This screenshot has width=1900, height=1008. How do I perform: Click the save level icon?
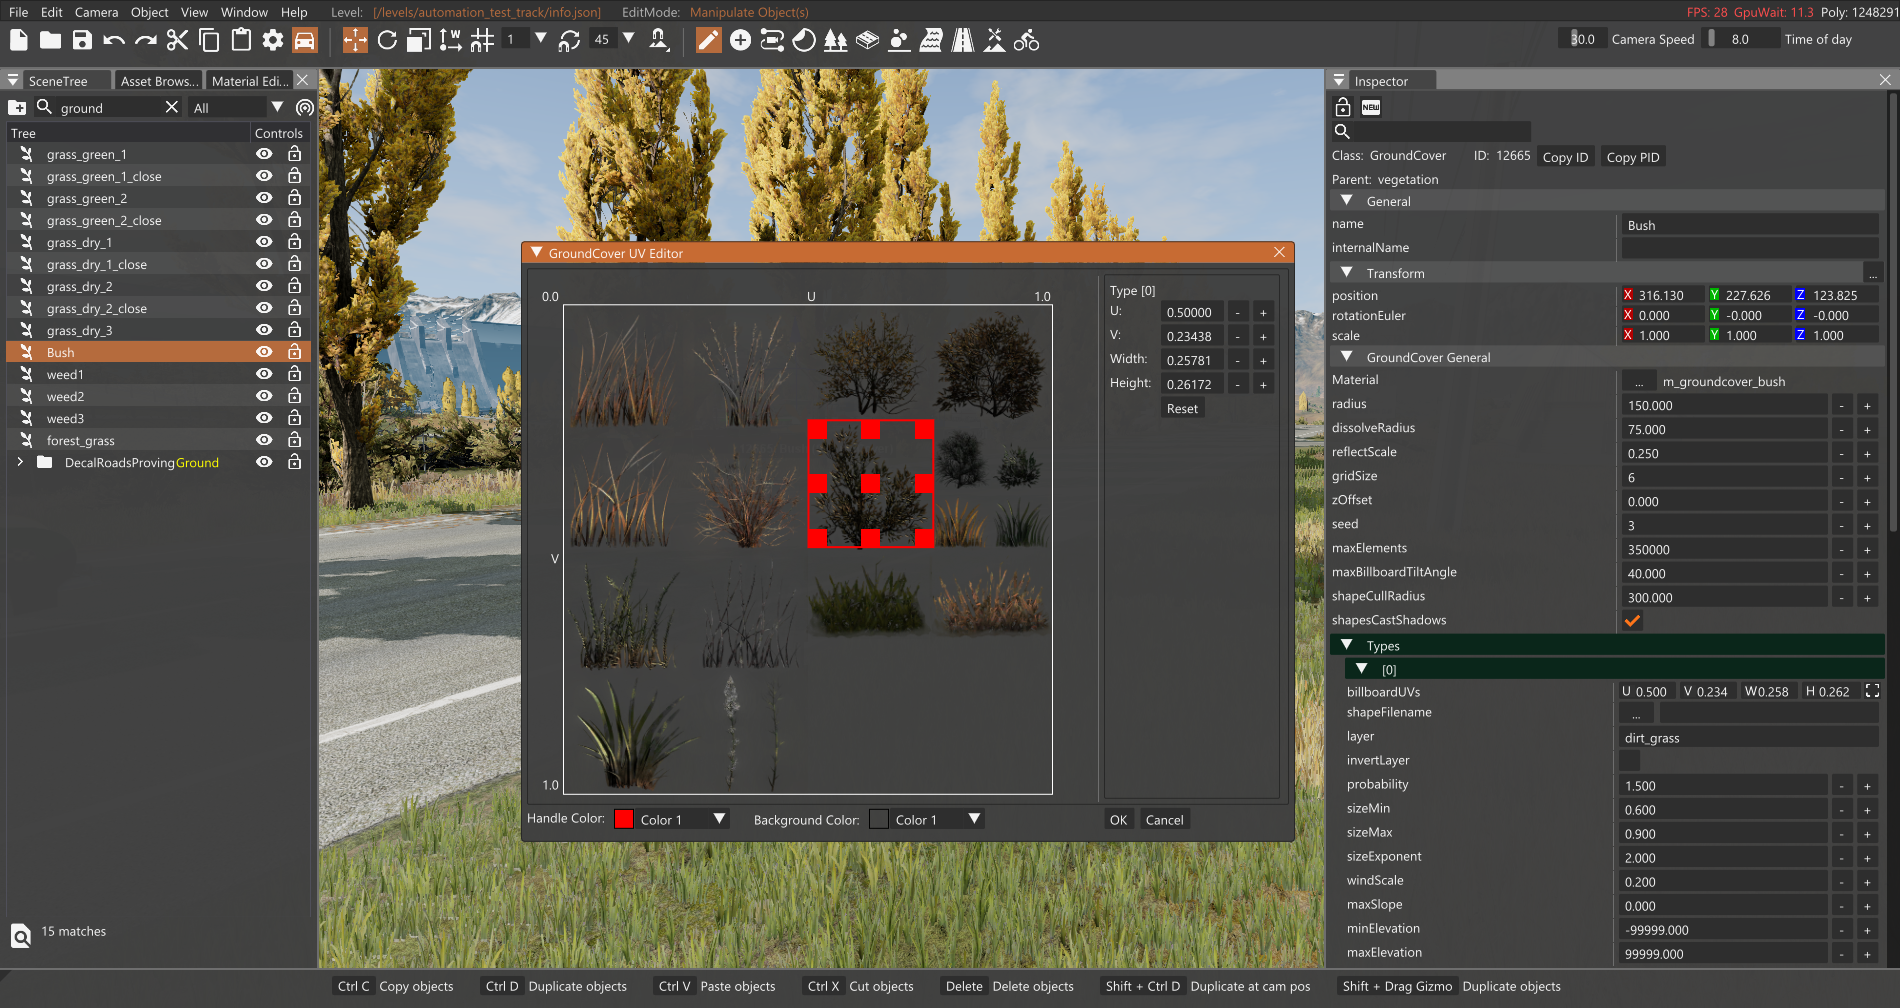coord(82,40)
